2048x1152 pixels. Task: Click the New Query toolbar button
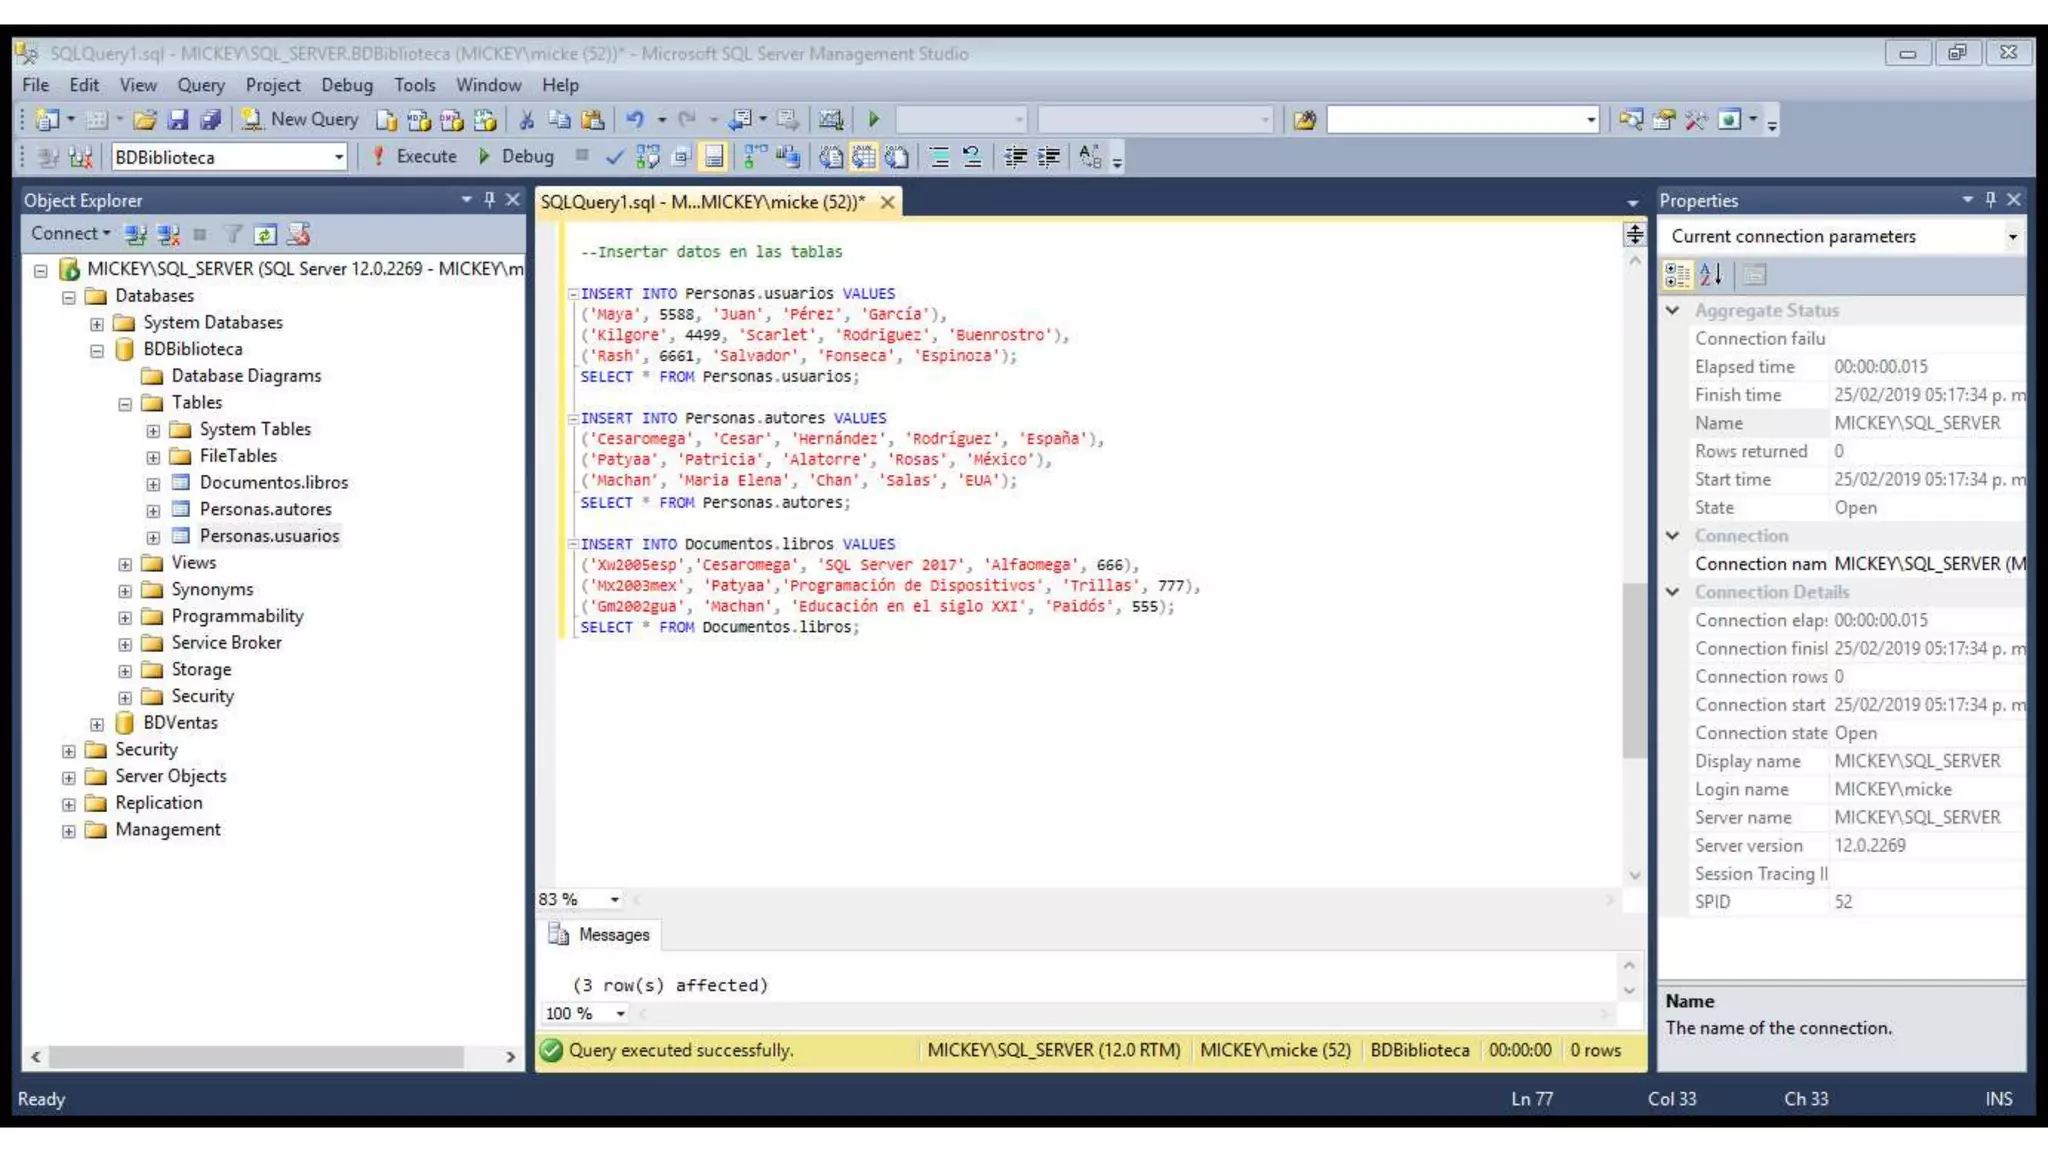point(300,120)
